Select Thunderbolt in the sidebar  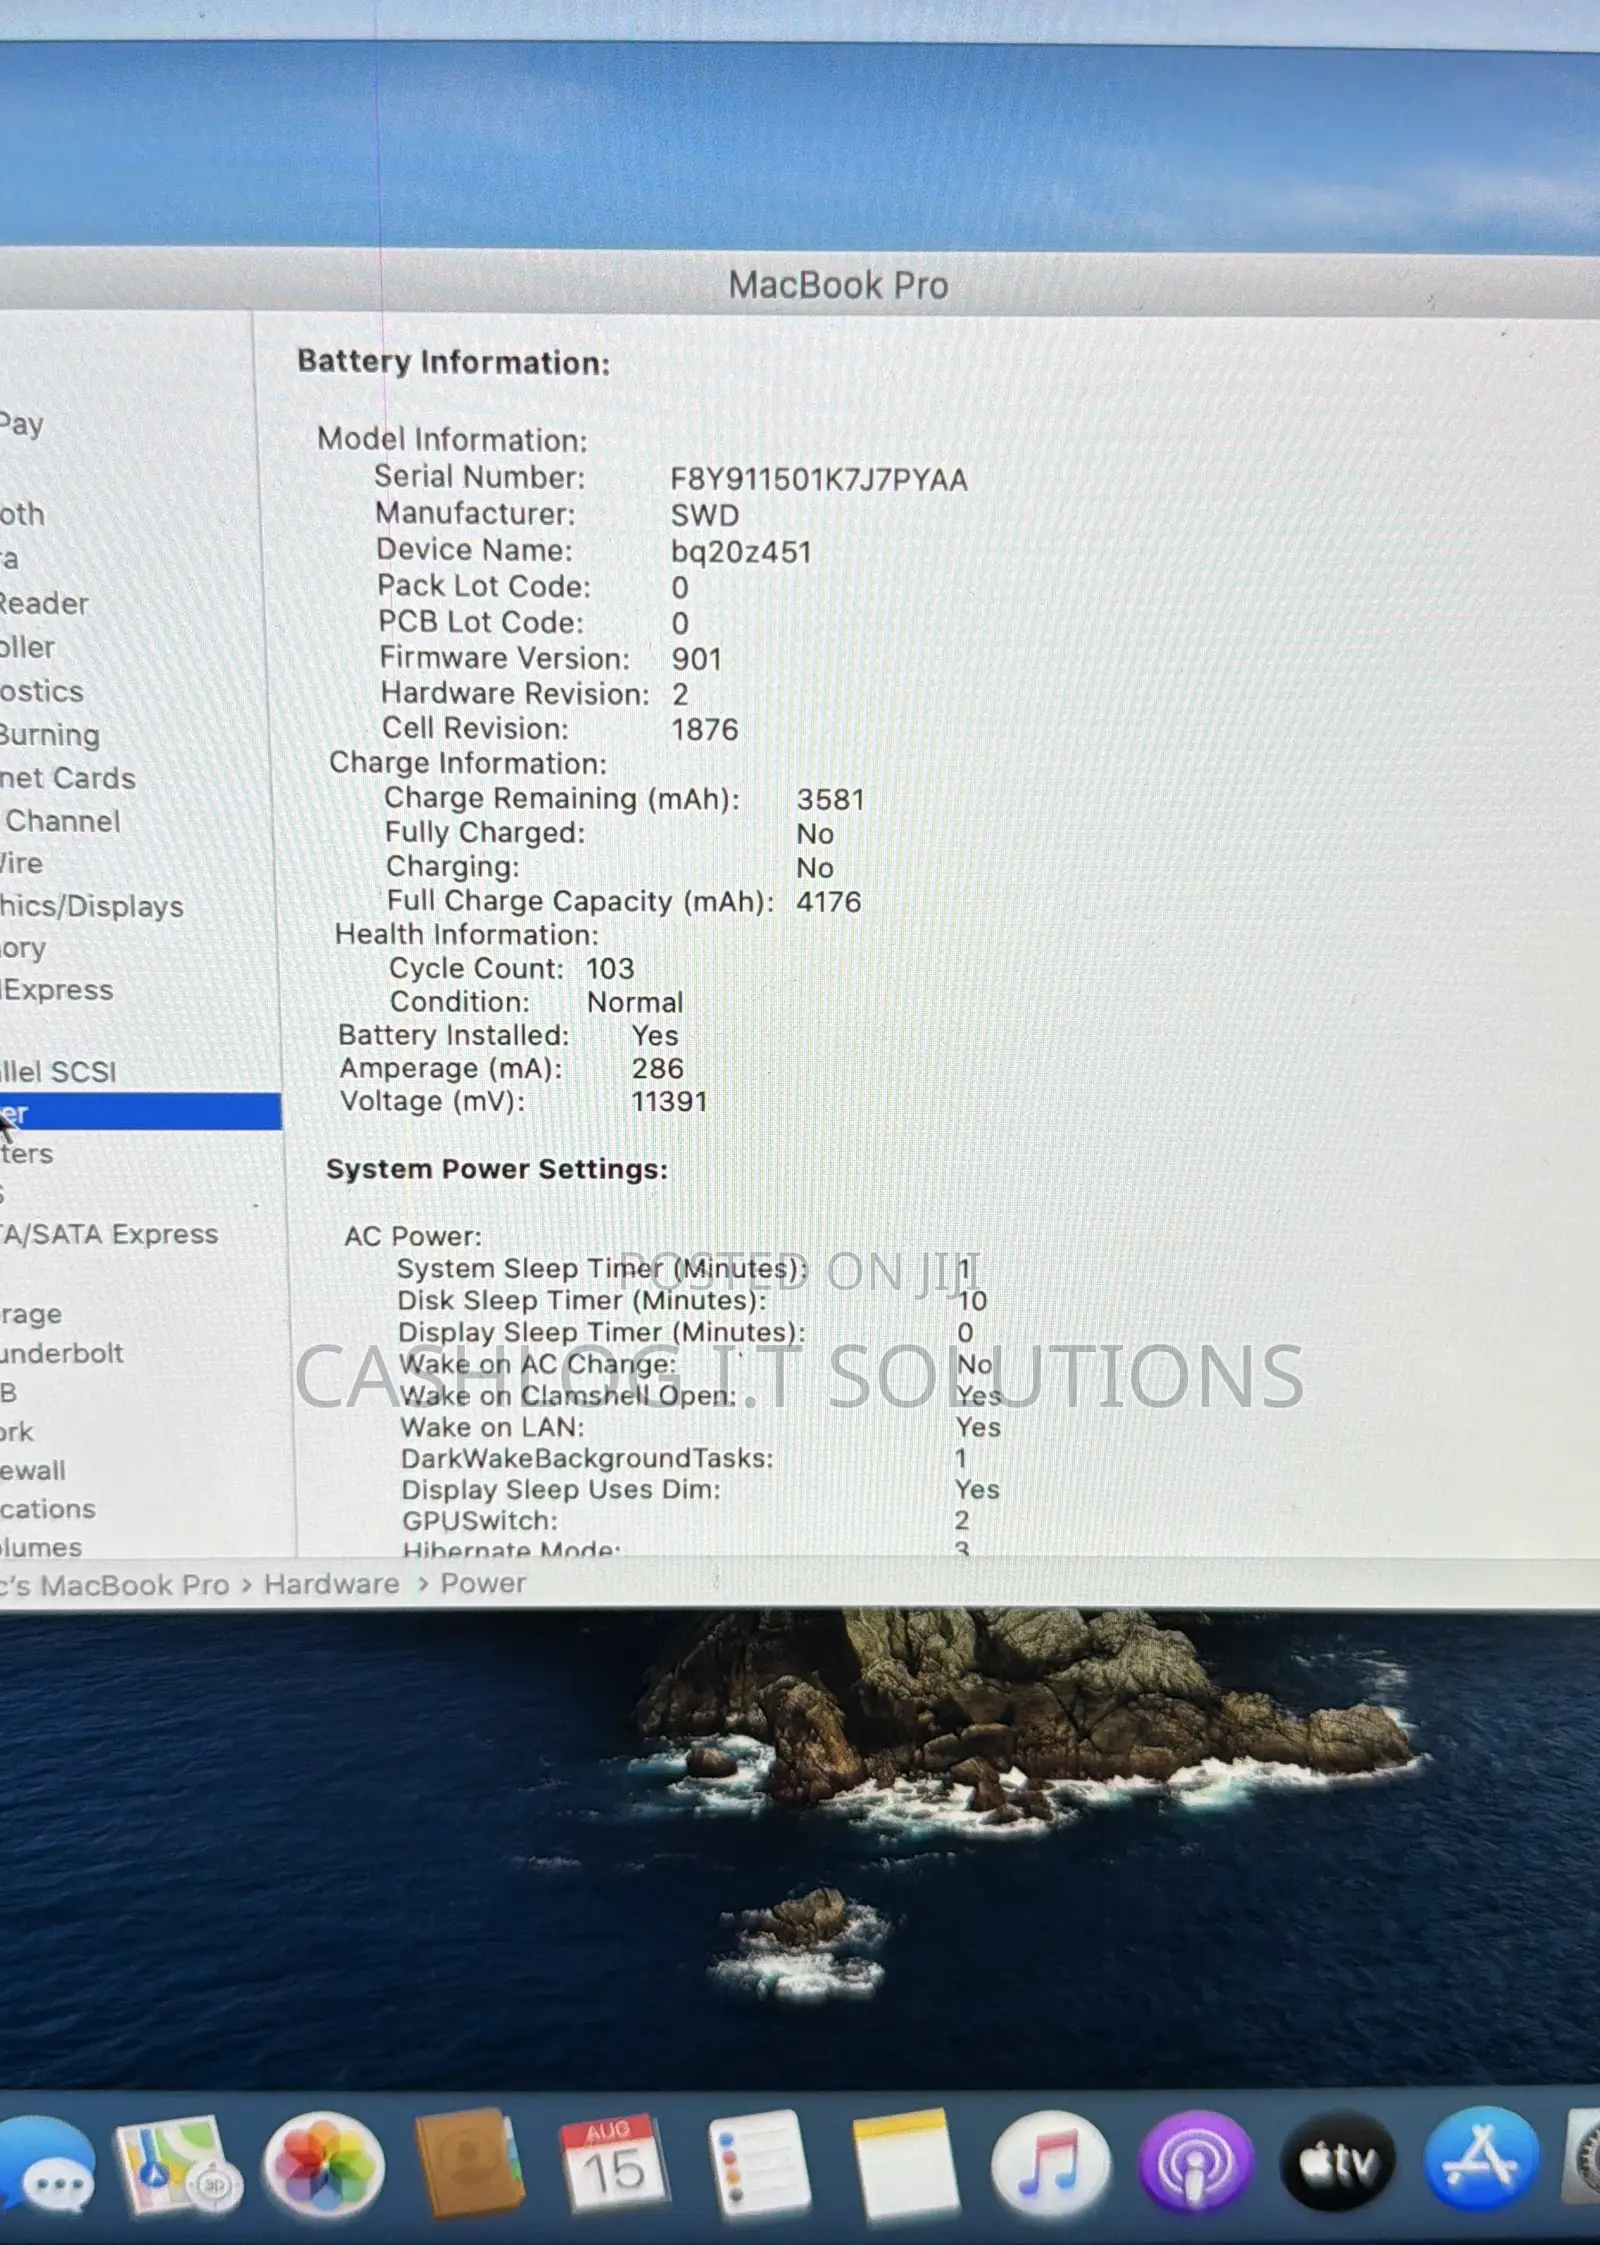click(62, 1353)
